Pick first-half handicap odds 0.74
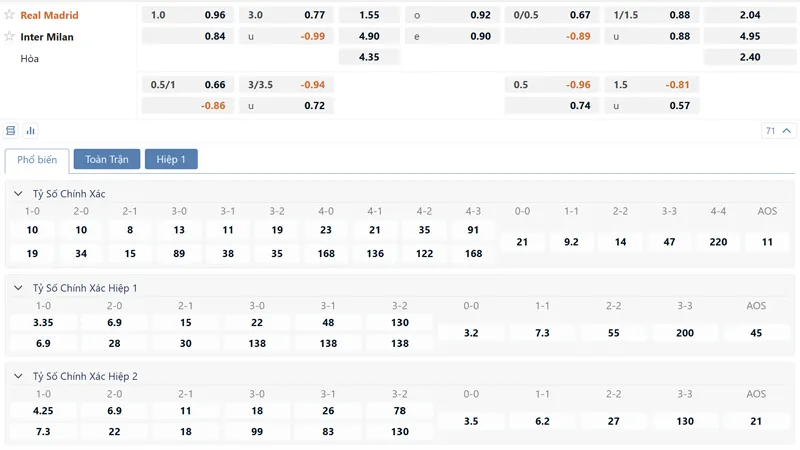The image size is (800, 450). (x=552, y=106)
